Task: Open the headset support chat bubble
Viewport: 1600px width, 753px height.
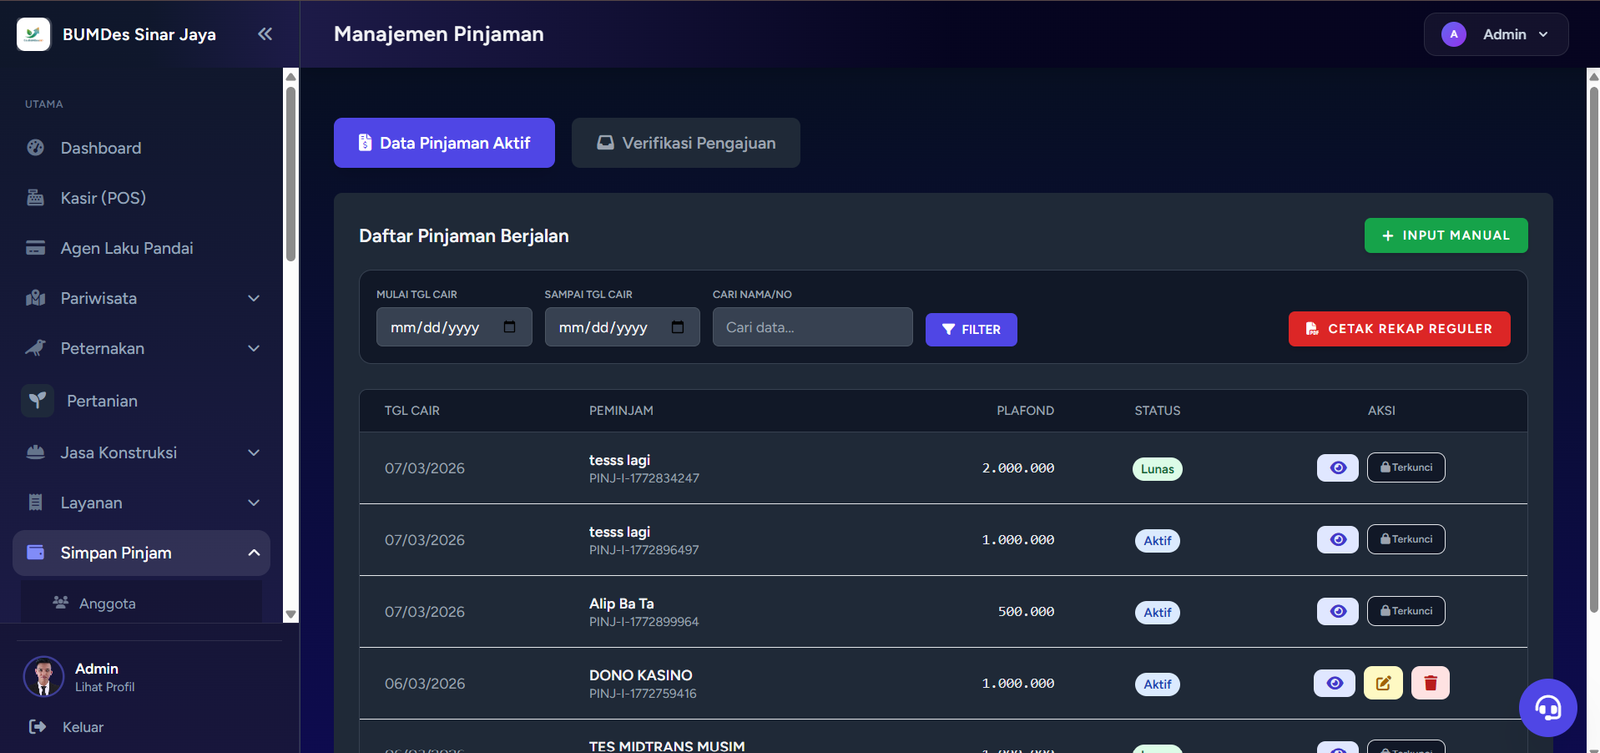Action: 1548,708
